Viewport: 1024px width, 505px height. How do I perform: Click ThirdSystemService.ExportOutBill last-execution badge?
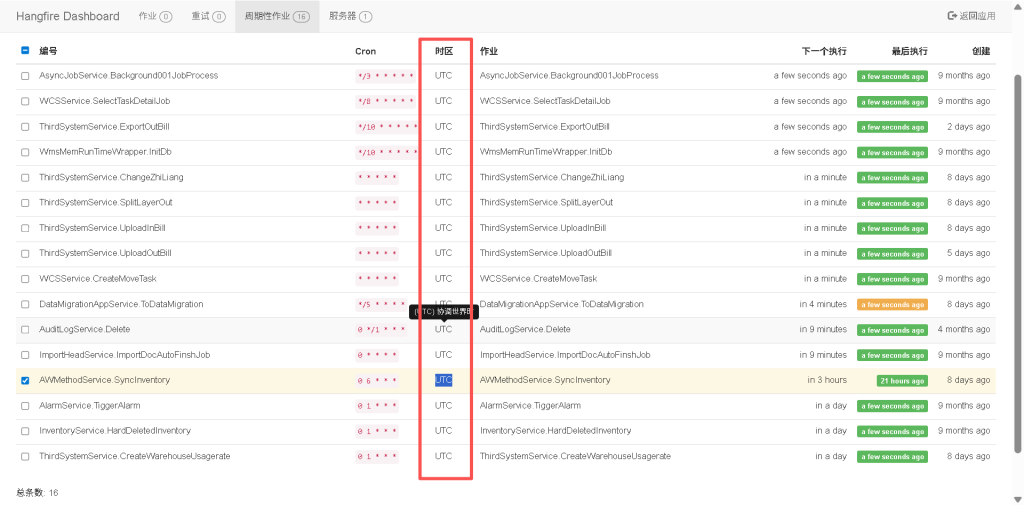pyautogui.click(x=892, y=127)
